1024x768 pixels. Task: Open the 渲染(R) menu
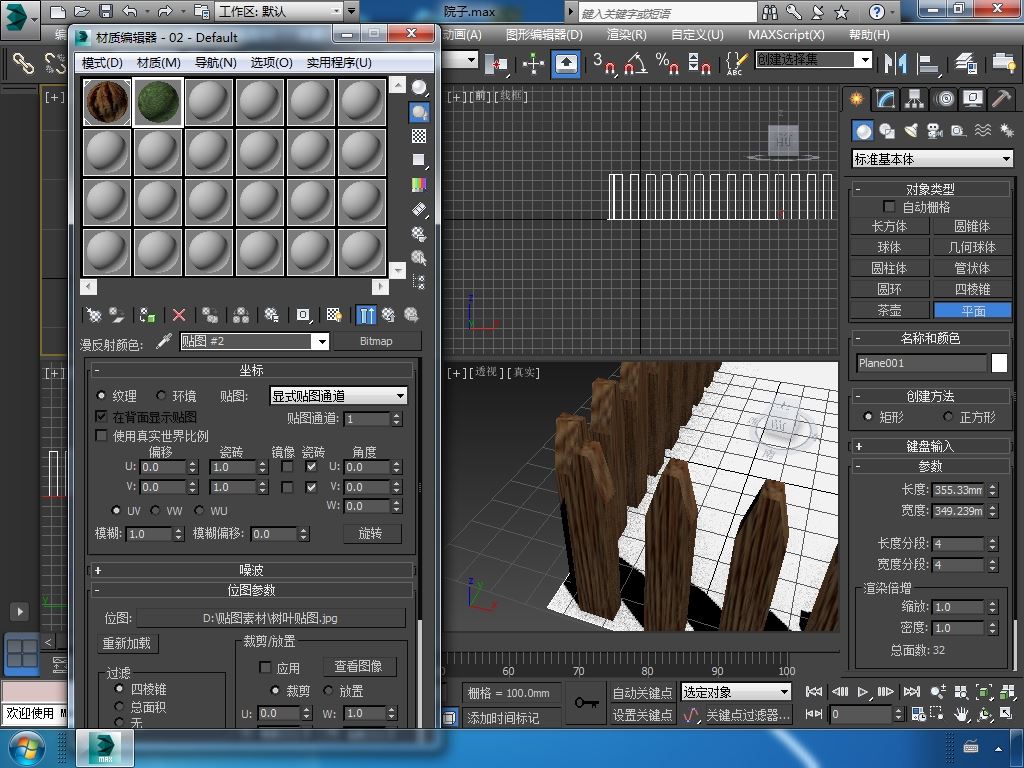(x=626, y=34)
